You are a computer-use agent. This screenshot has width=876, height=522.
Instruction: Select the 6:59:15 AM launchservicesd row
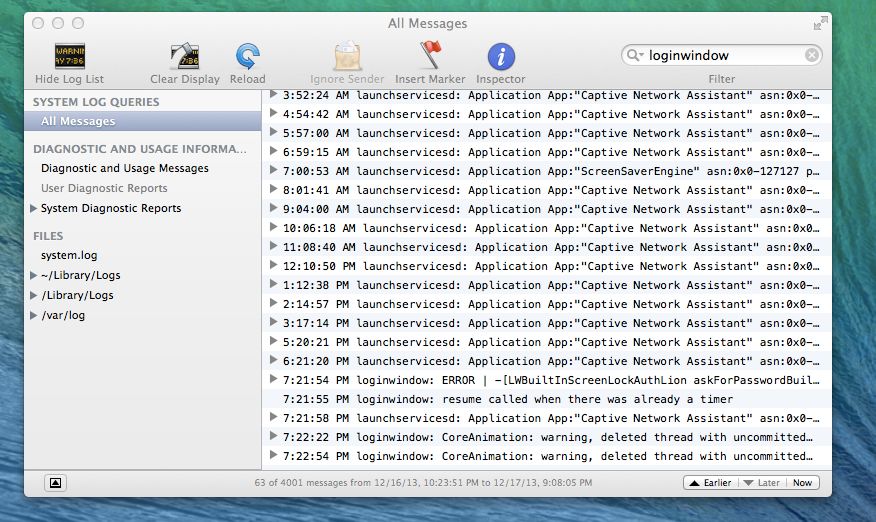[x=546, y=152]
